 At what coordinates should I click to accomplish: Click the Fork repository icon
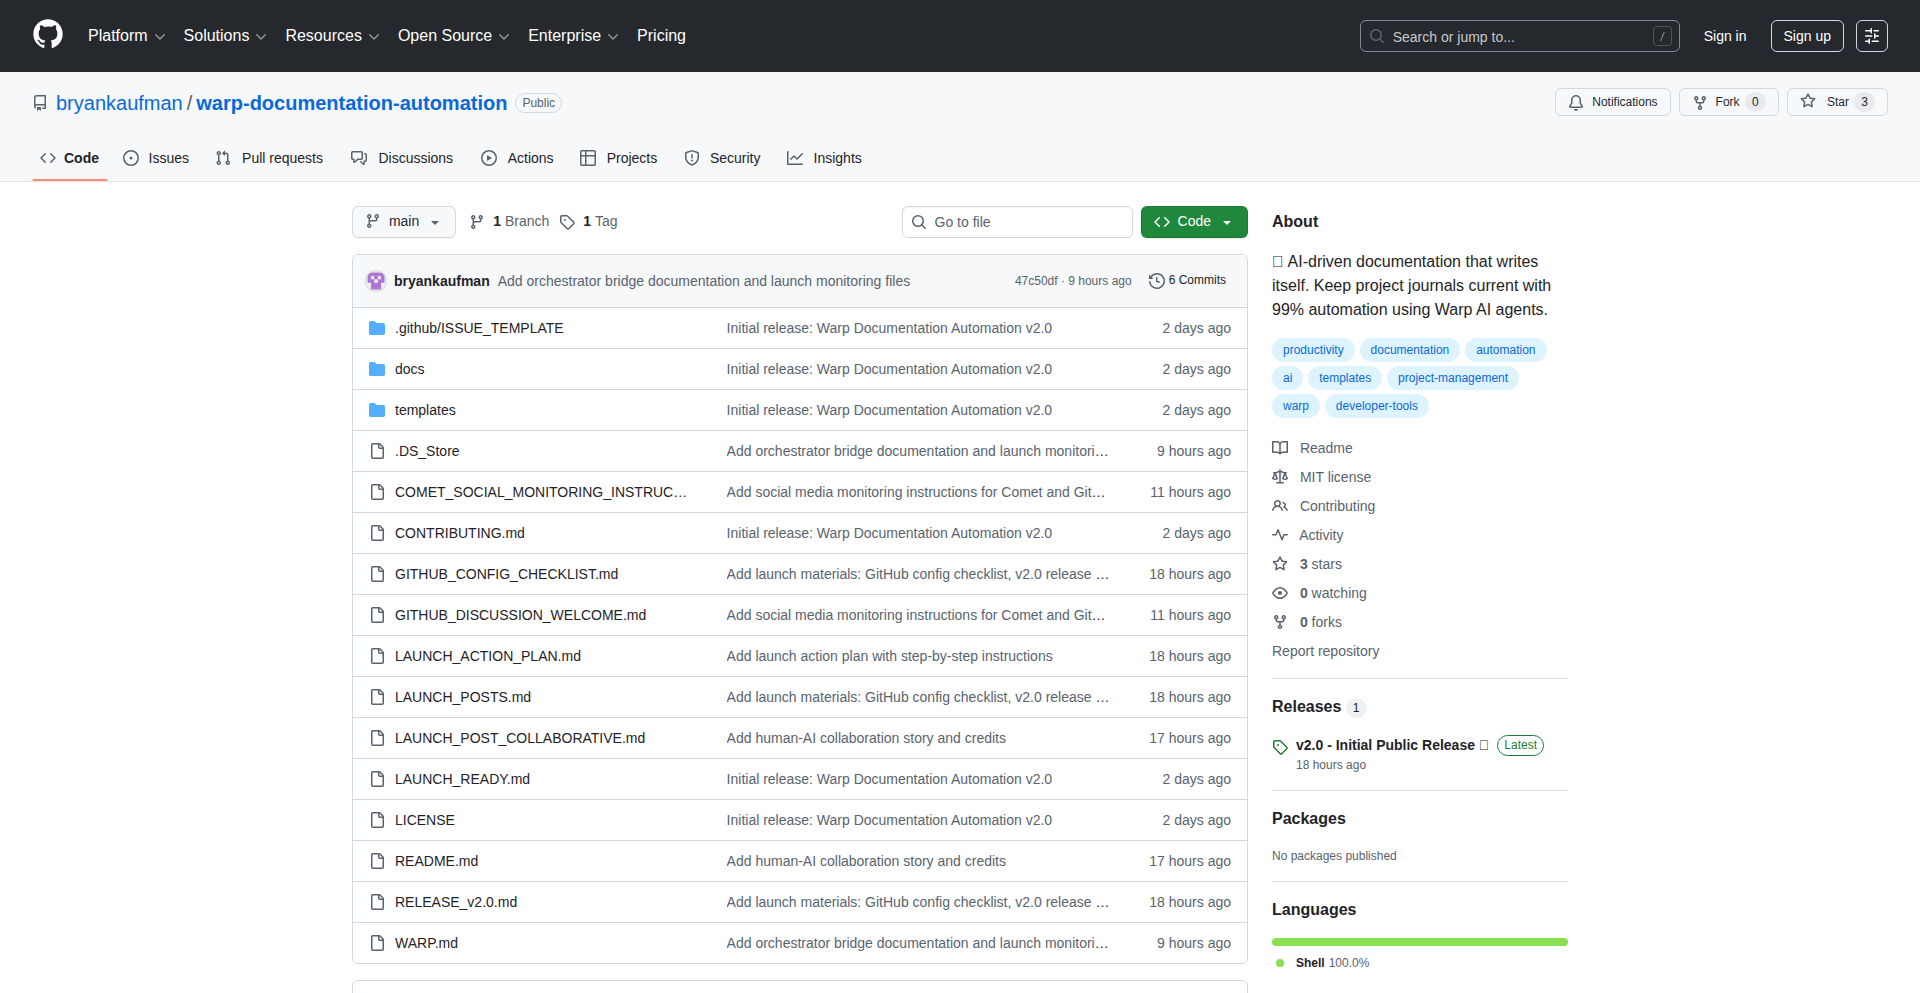click(x=1700, y=102)
